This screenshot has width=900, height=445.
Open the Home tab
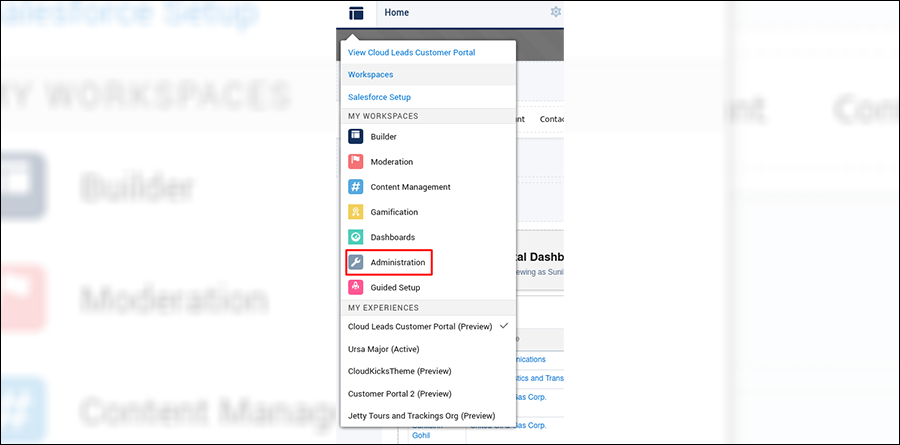[x=397, y=13]
